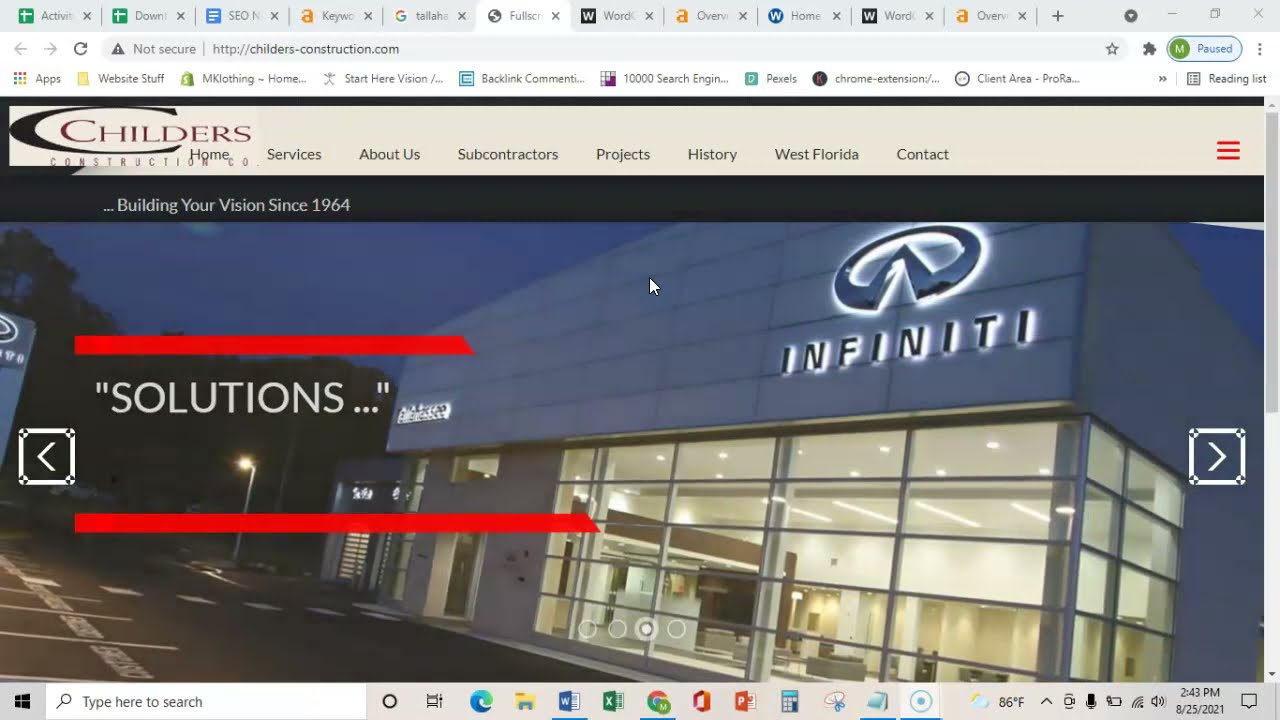Open the Home nav menu item
1280x720 pixels.
point(209,154)
